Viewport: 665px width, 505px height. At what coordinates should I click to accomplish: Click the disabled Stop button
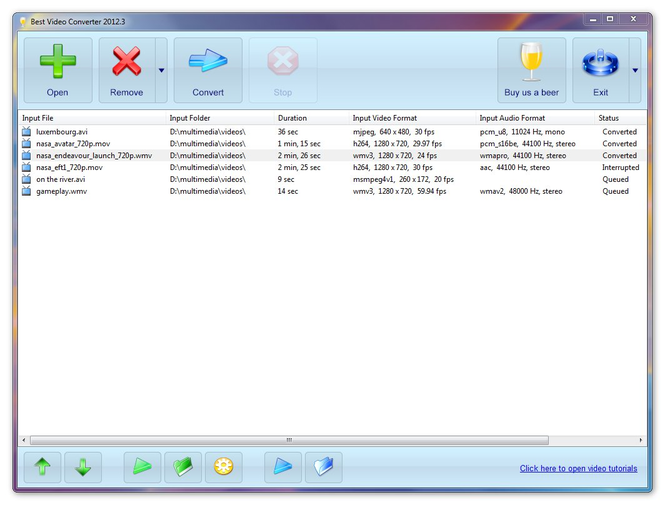[283, 70]
